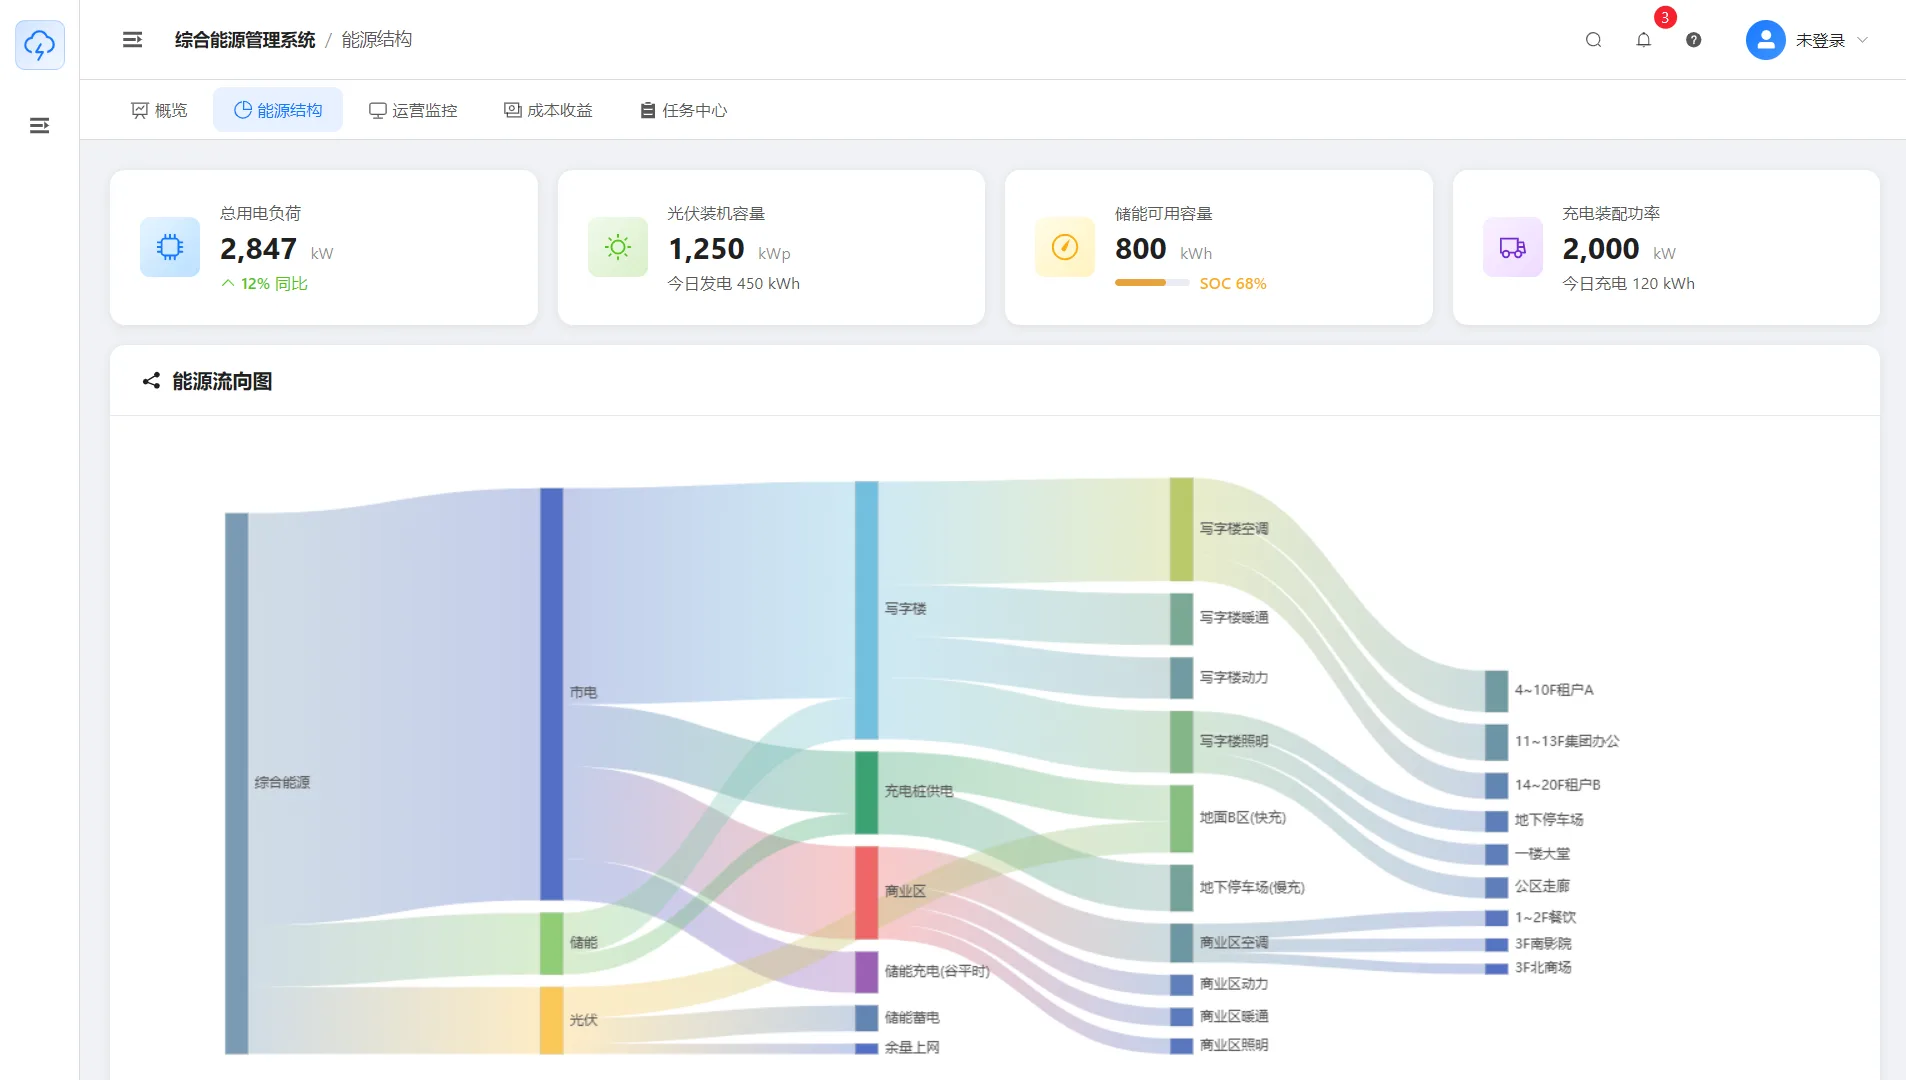This screenshot has width=1906, height=1080.
Task: Click the 1~2F餐饮 node label
Action: 1545,917
